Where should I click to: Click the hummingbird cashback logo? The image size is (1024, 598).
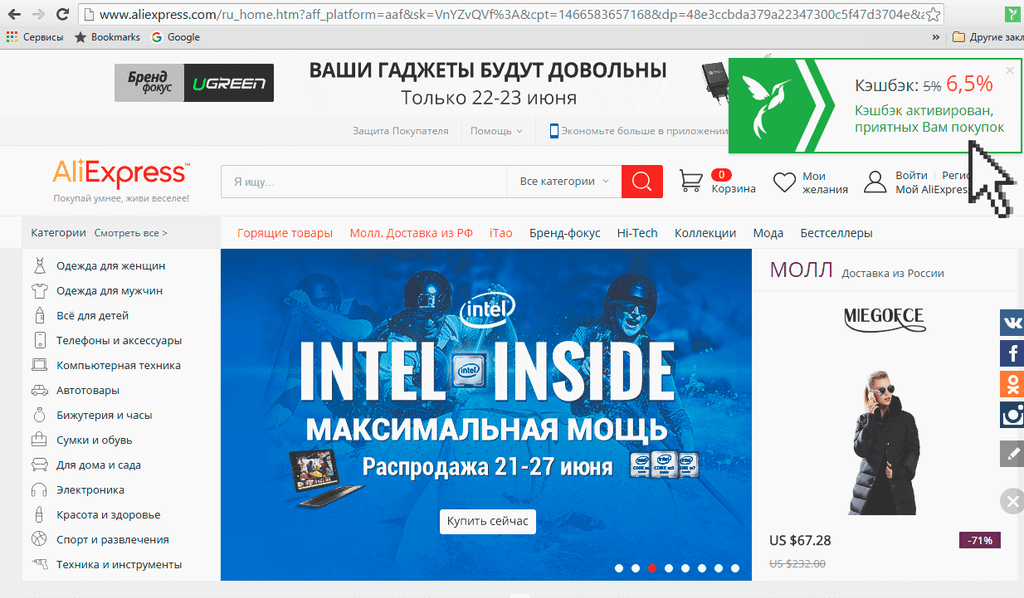(x=765, y=104)
